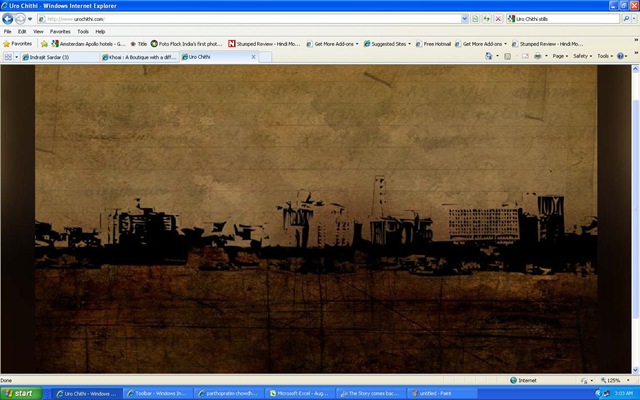
Task: Switch to the Indrajit Sardar tab
Action: [x=60, y=57]
